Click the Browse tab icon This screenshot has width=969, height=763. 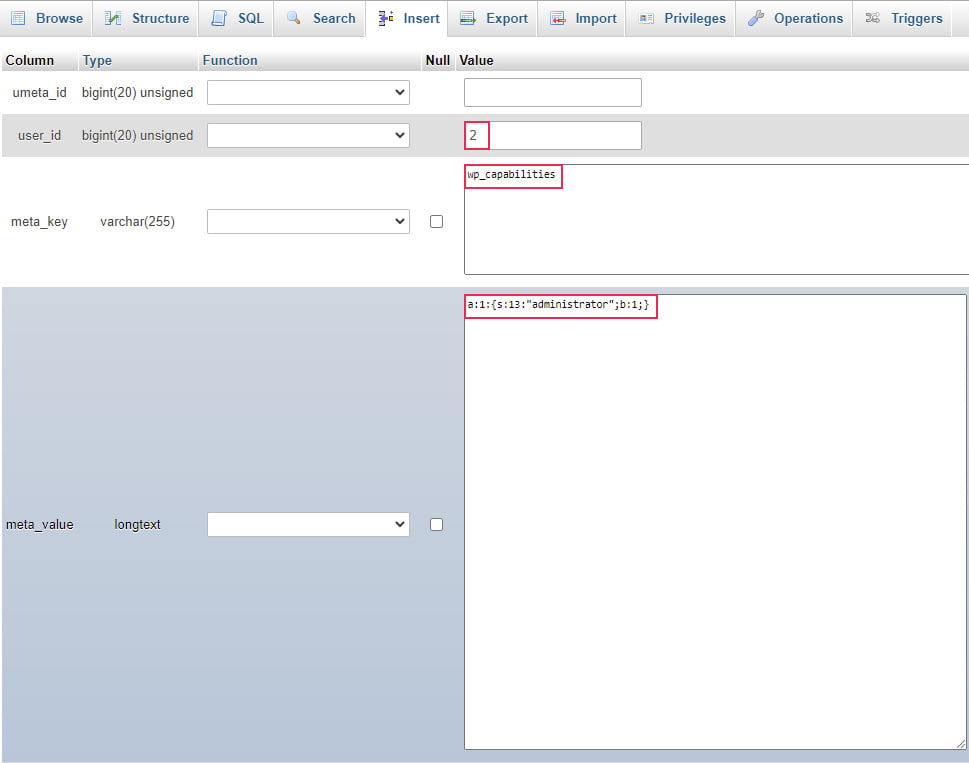(x=19, y=18)
